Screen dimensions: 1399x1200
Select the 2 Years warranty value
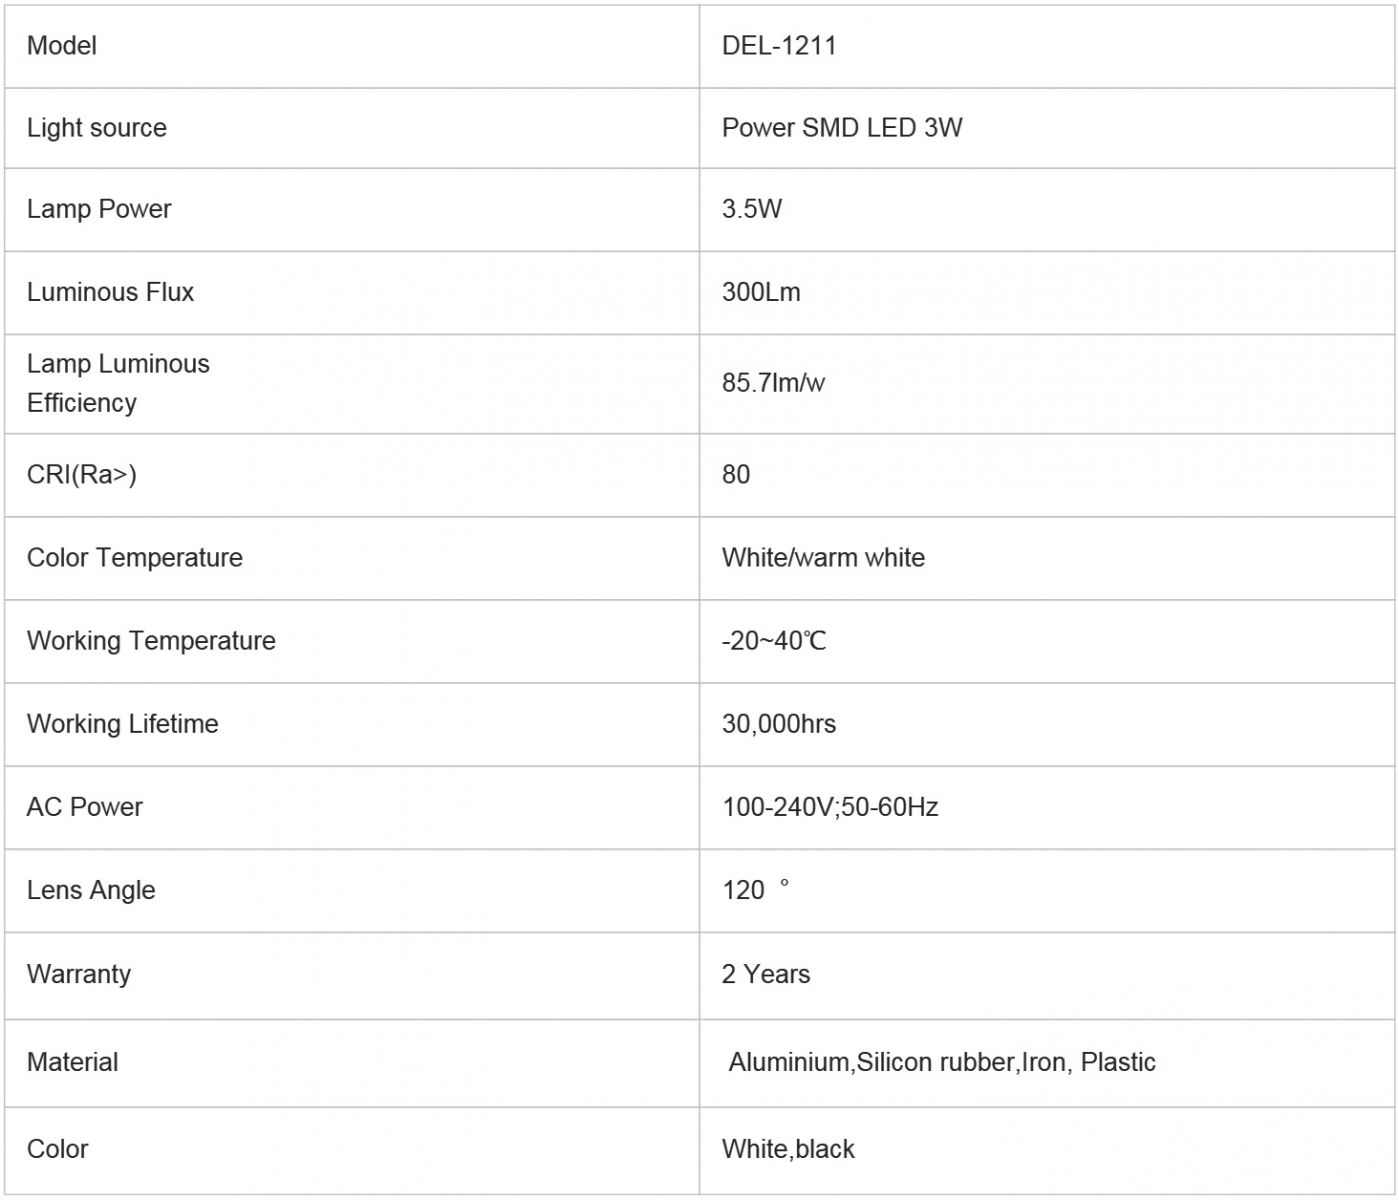pyautogui.click(x=766, y=974)
